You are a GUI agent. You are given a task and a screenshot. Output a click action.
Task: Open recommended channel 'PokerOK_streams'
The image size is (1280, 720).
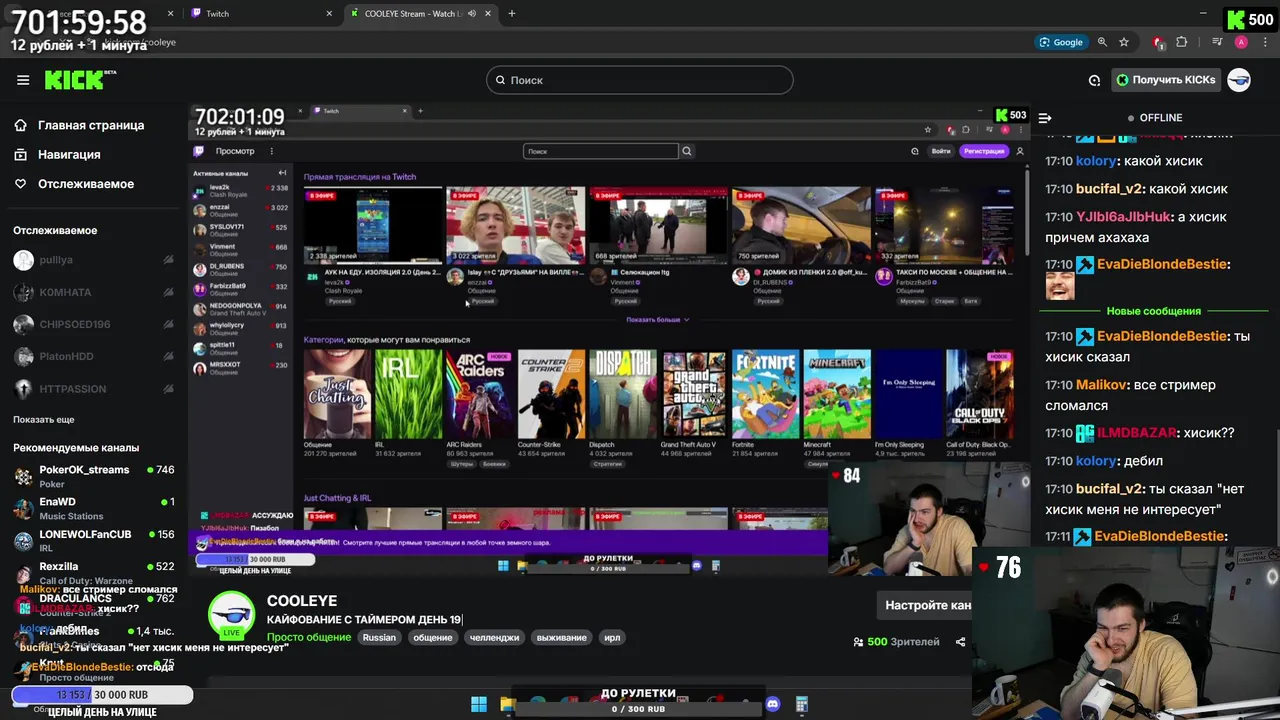click(x=94, y=476)
